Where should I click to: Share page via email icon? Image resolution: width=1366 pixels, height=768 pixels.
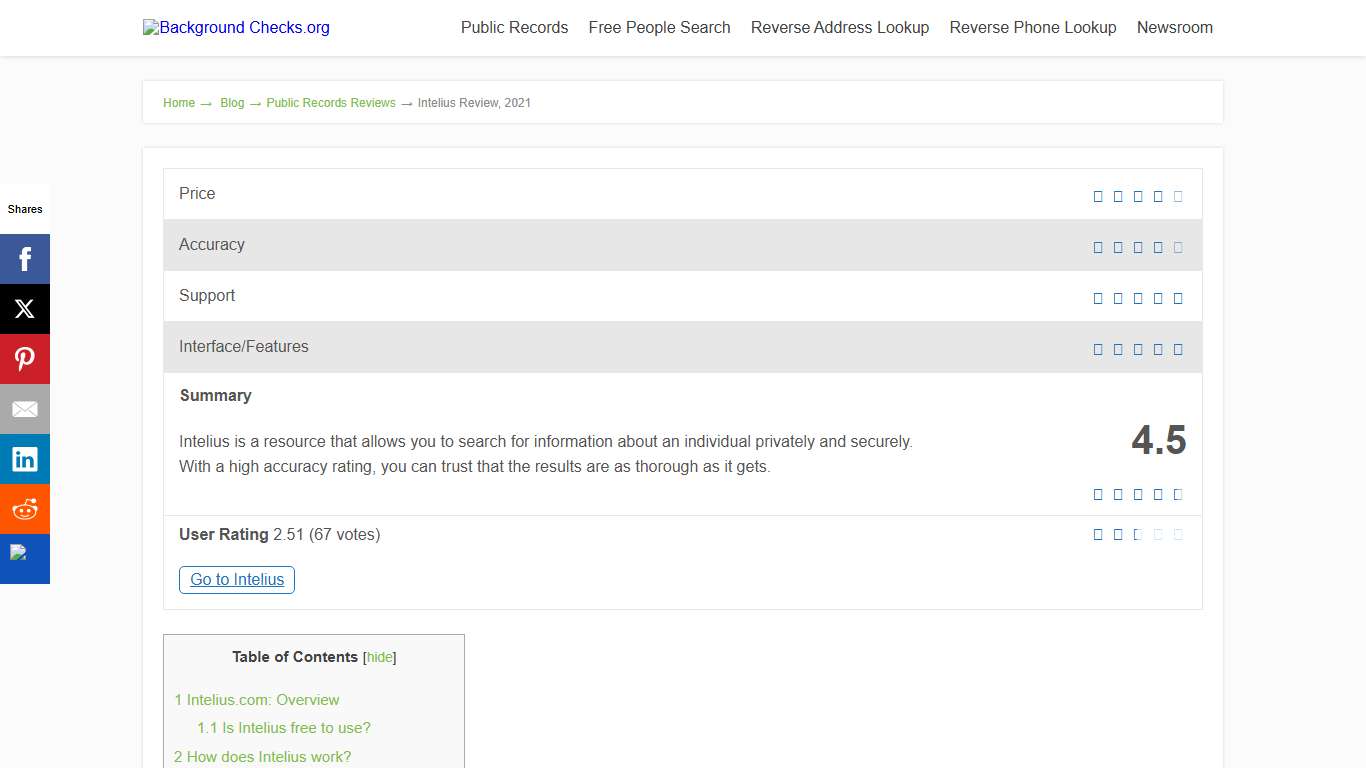pyautogui.click(x=25, y=409)
